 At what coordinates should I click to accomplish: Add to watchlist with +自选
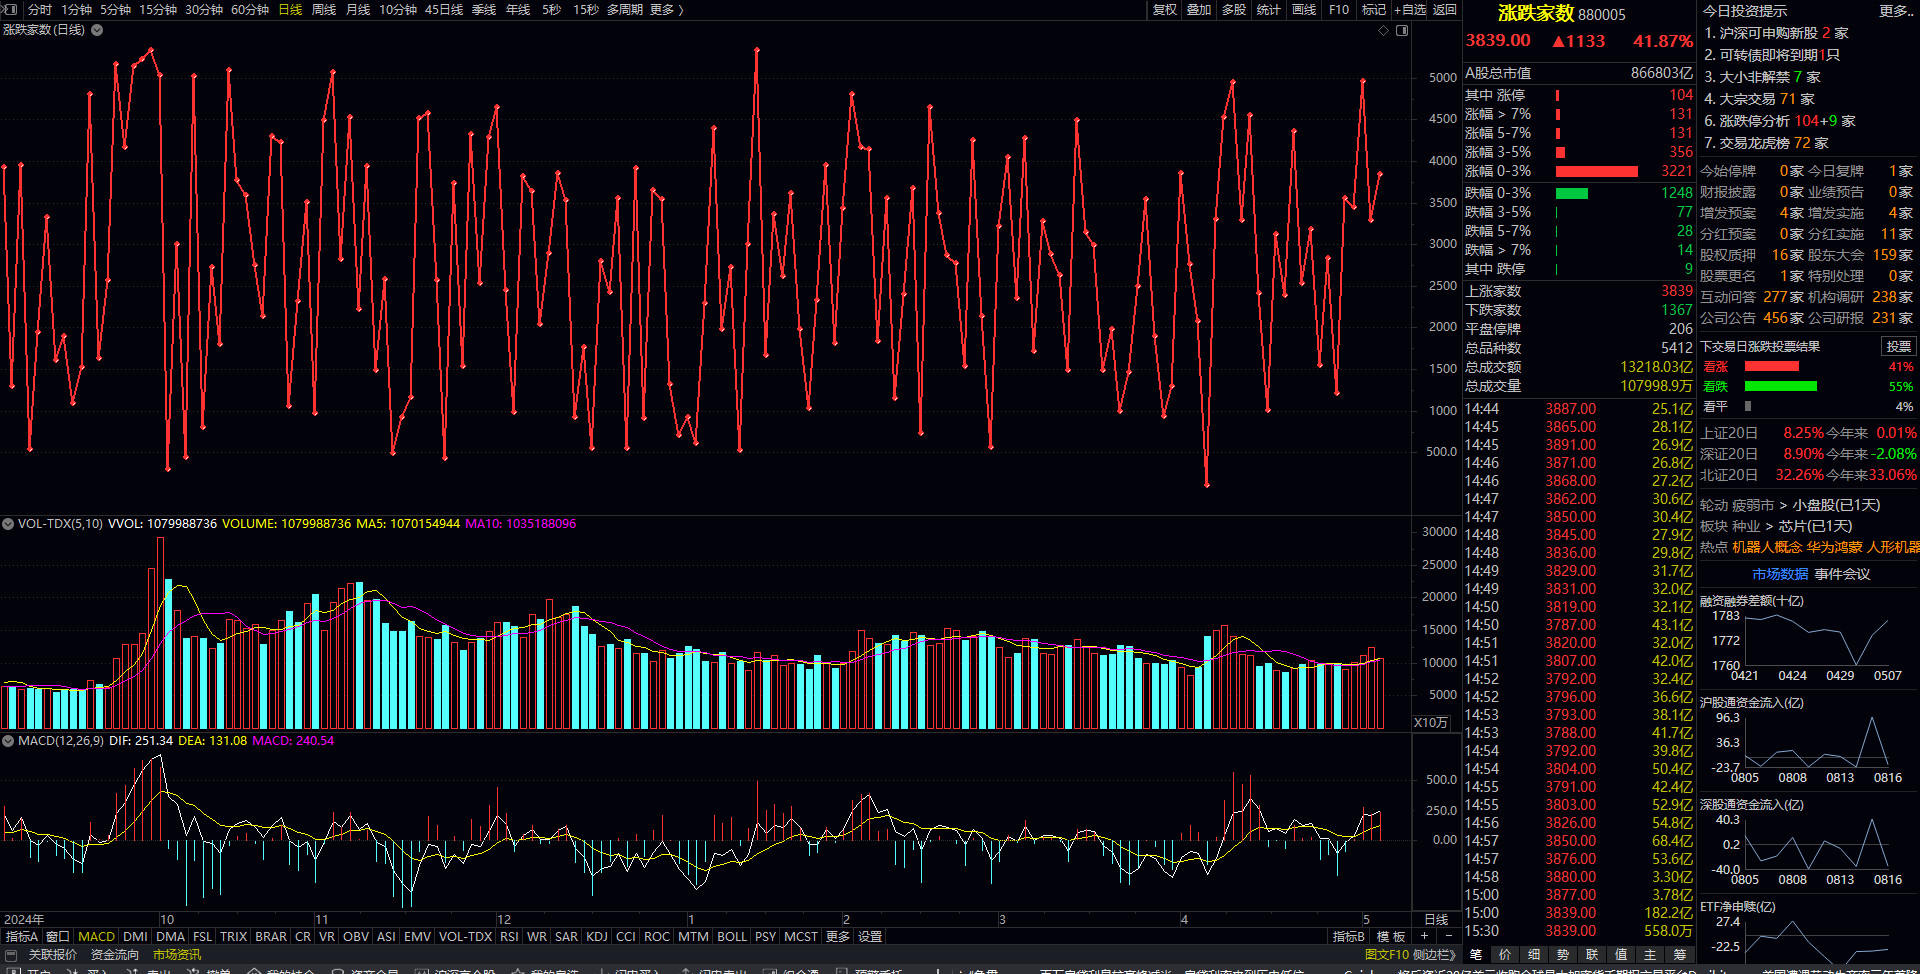click(1410, 9)
